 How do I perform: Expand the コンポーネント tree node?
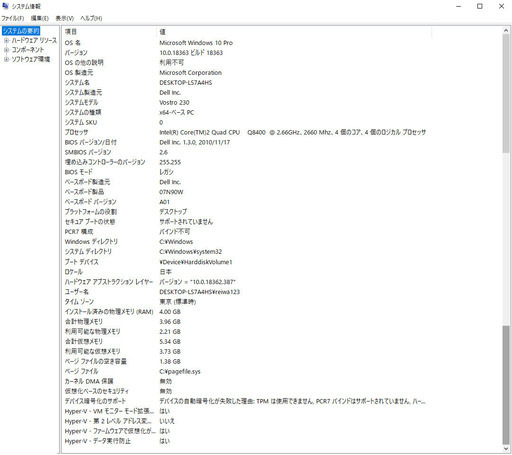click(6, 50)
